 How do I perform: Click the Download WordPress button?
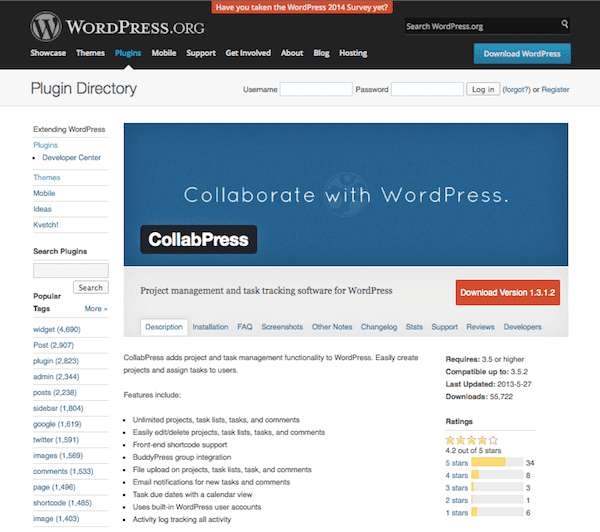522,54
